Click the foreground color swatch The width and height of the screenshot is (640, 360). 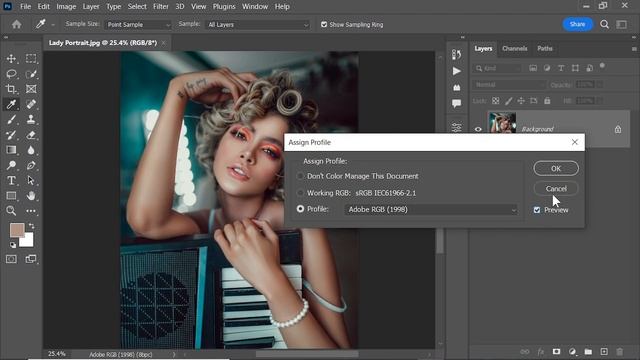coord(17,230)
